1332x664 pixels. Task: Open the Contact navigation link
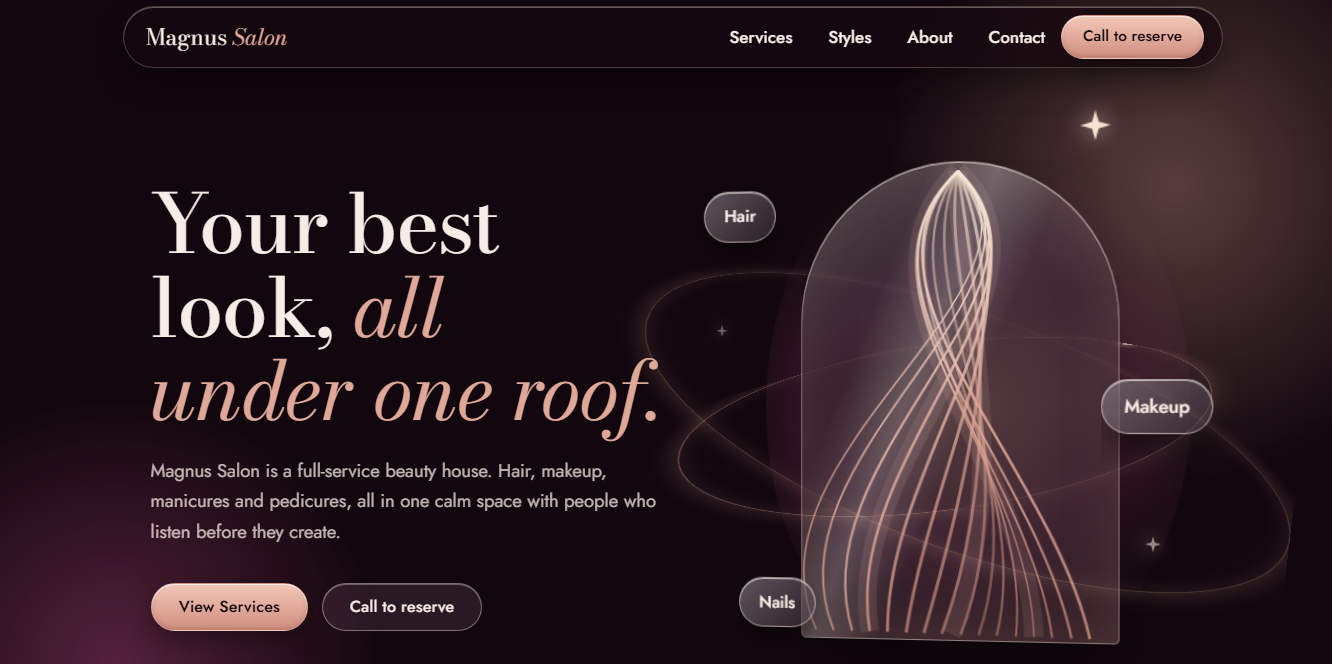(x=1016, y=38)
